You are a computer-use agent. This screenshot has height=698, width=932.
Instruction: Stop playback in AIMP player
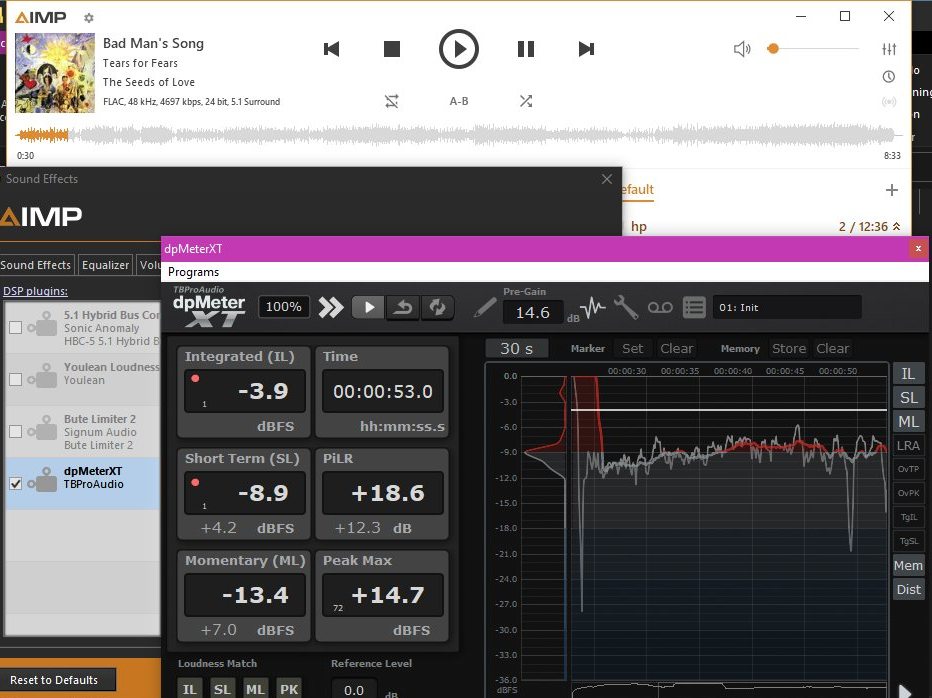pyautogui.click(x=392, y=49)
